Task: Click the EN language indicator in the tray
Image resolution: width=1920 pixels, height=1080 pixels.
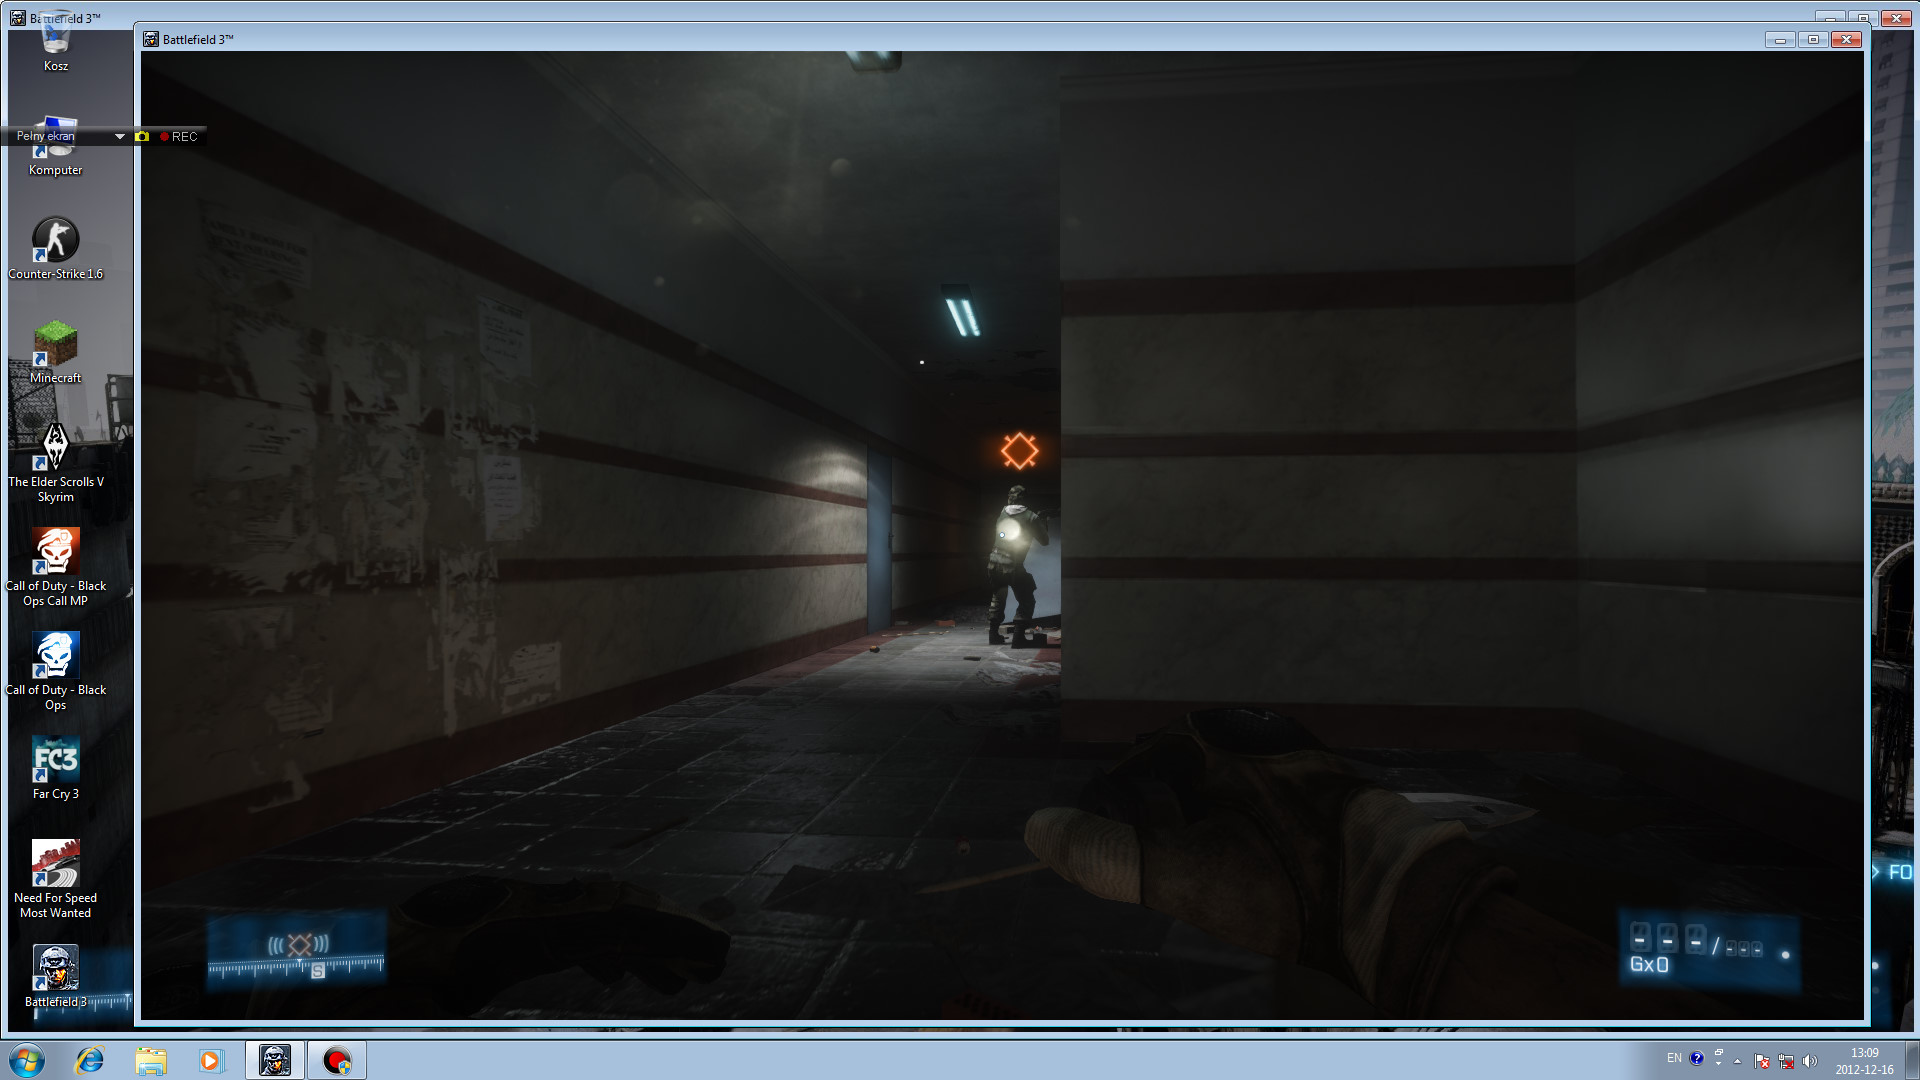Action: [x=1674, y=1058]
